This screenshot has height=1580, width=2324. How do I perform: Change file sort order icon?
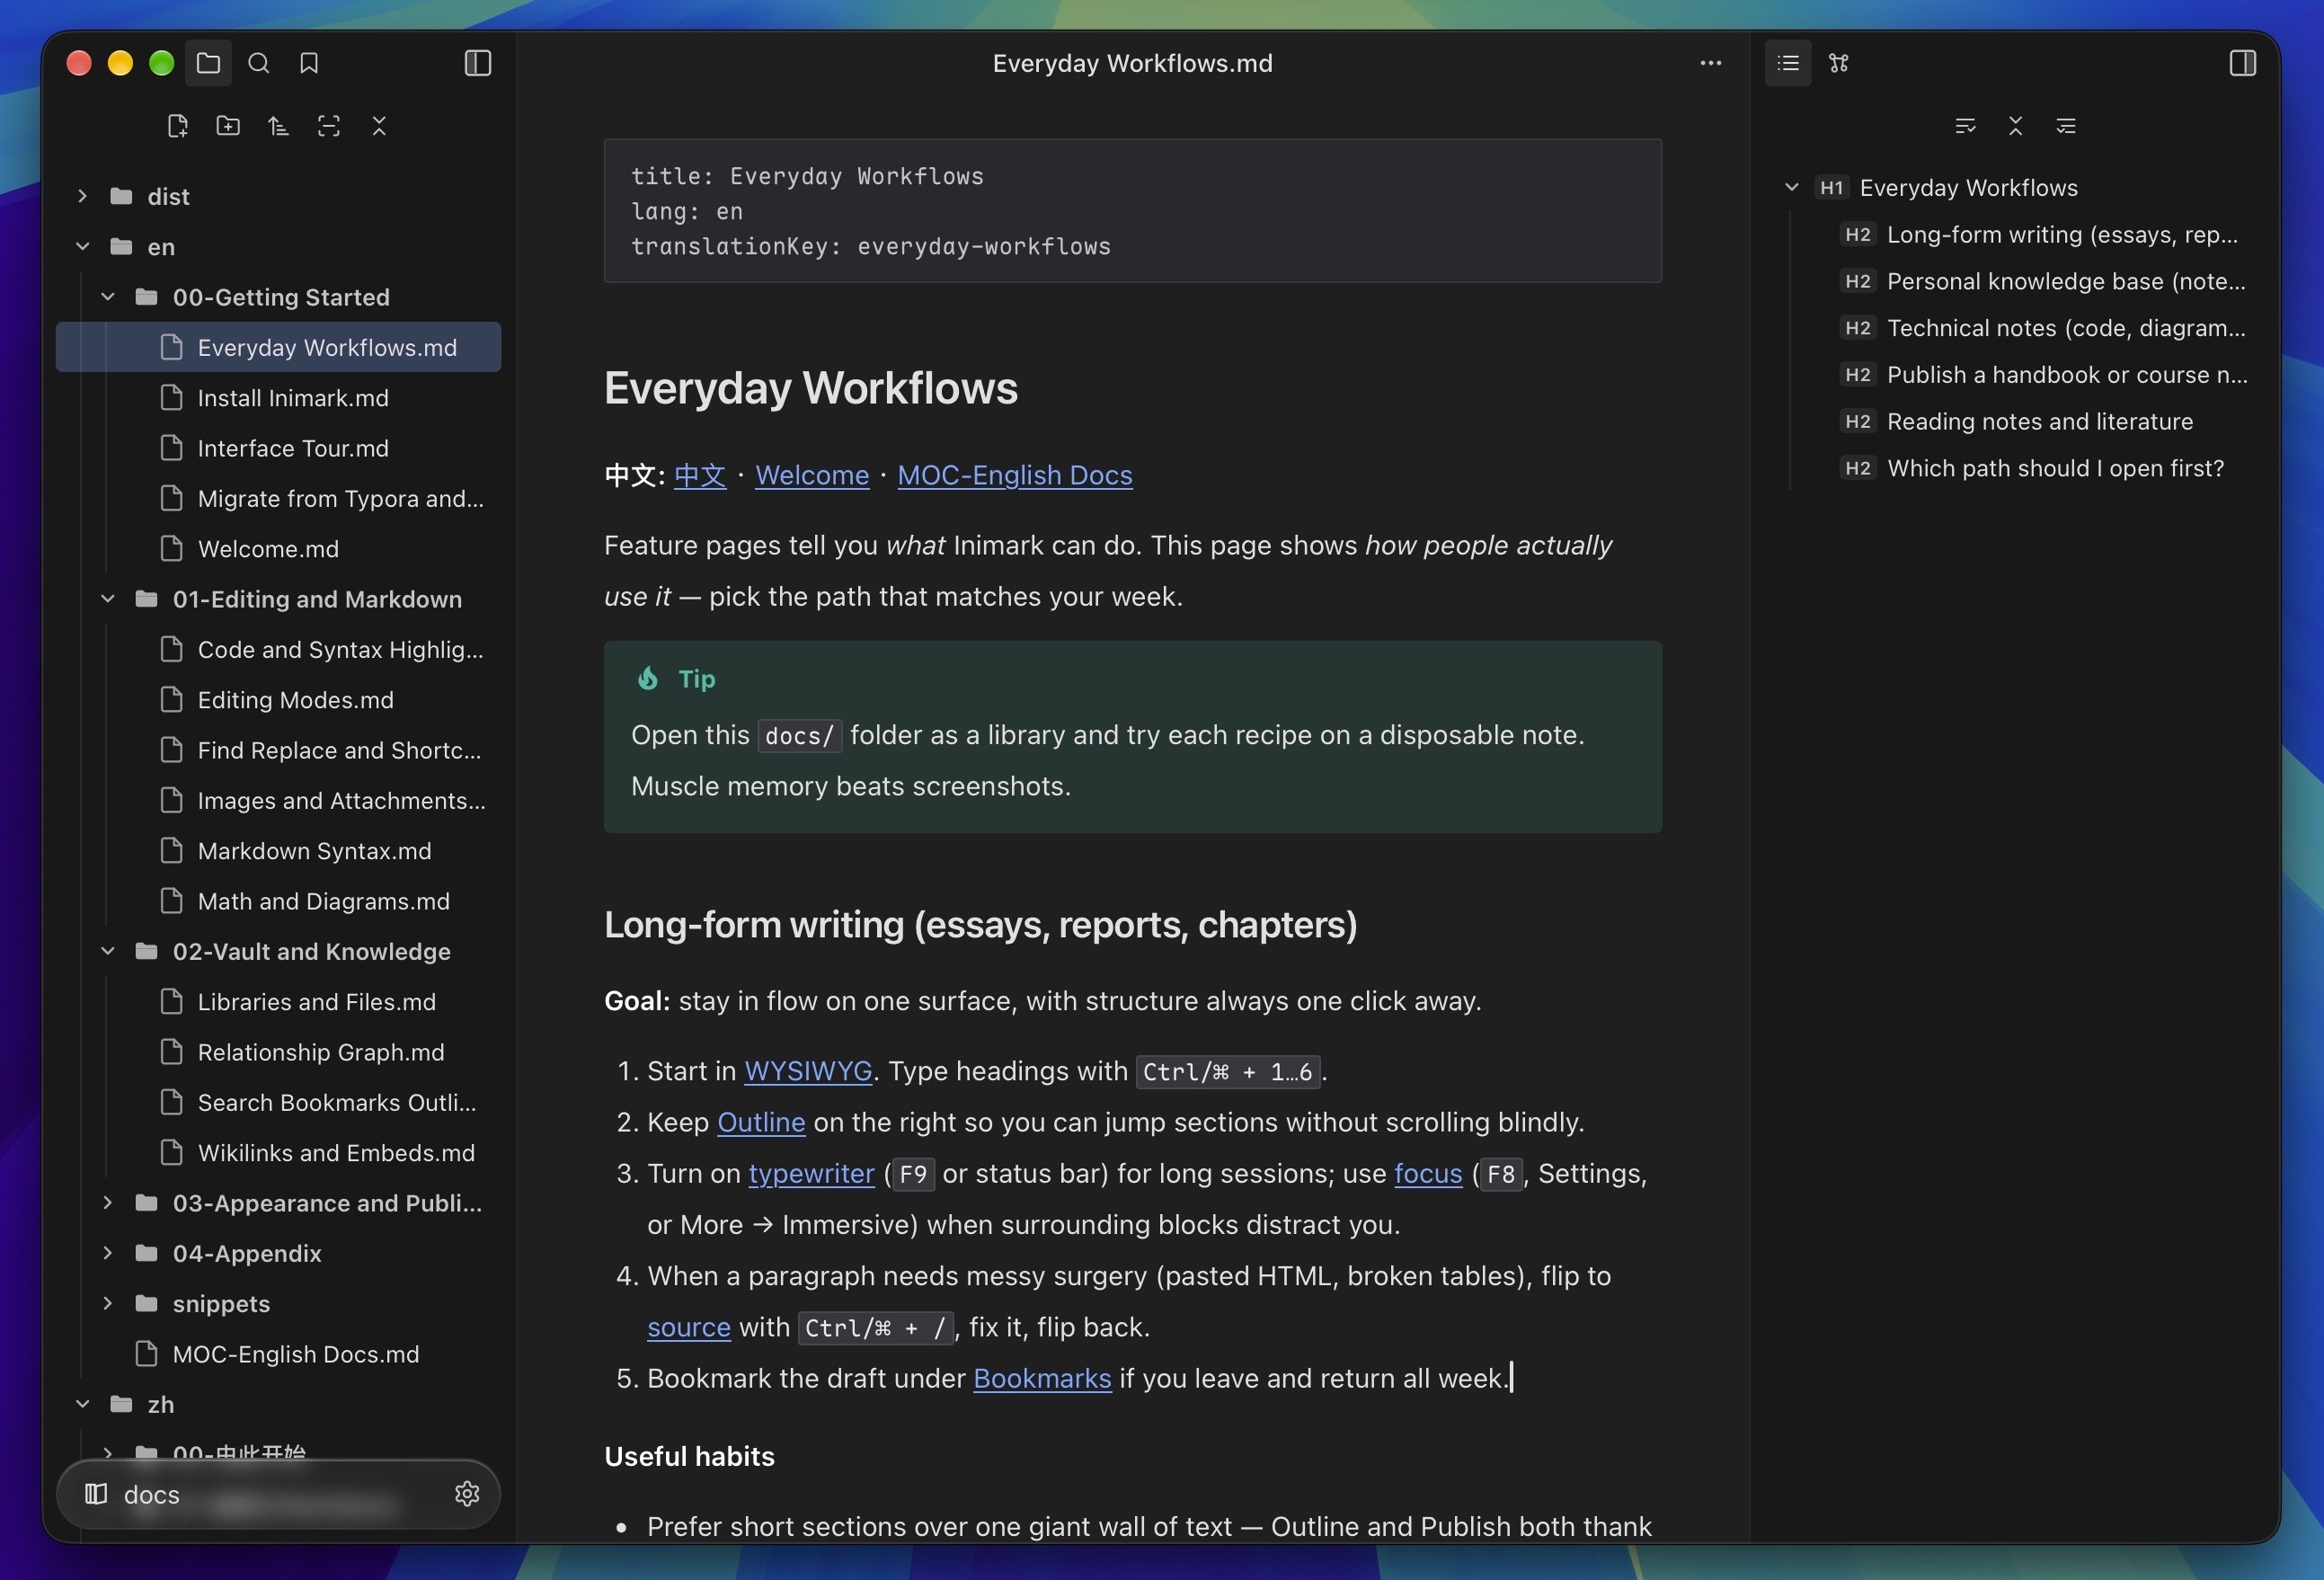click(279, 126)
